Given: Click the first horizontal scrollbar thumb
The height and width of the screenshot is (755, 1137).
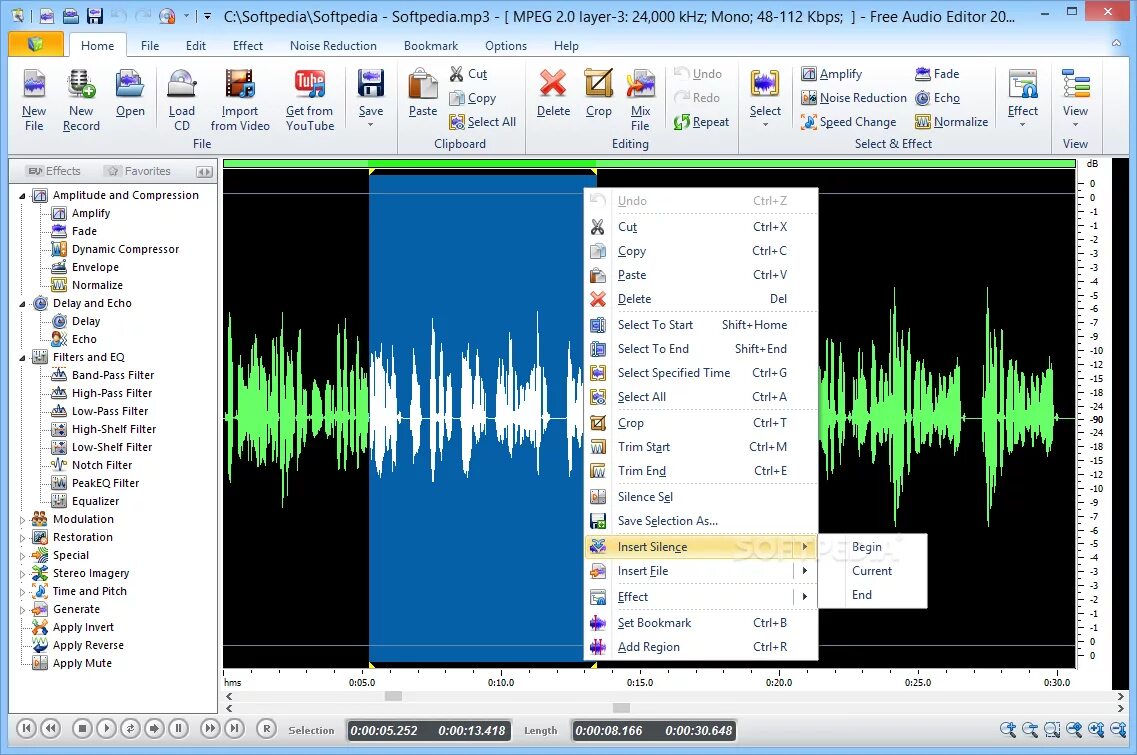Looking at the screenshot, I should [393, 696].
